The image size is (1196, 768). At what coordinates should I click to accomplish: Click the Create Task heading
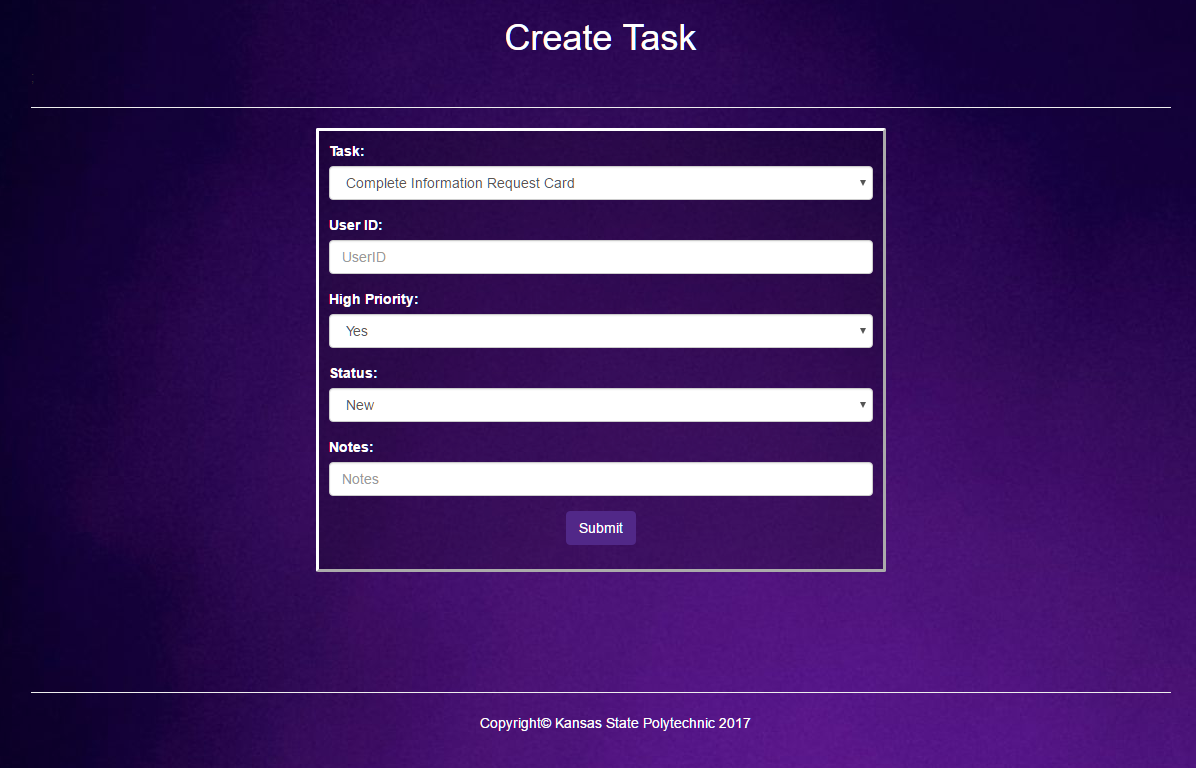[x=600, y=37]
